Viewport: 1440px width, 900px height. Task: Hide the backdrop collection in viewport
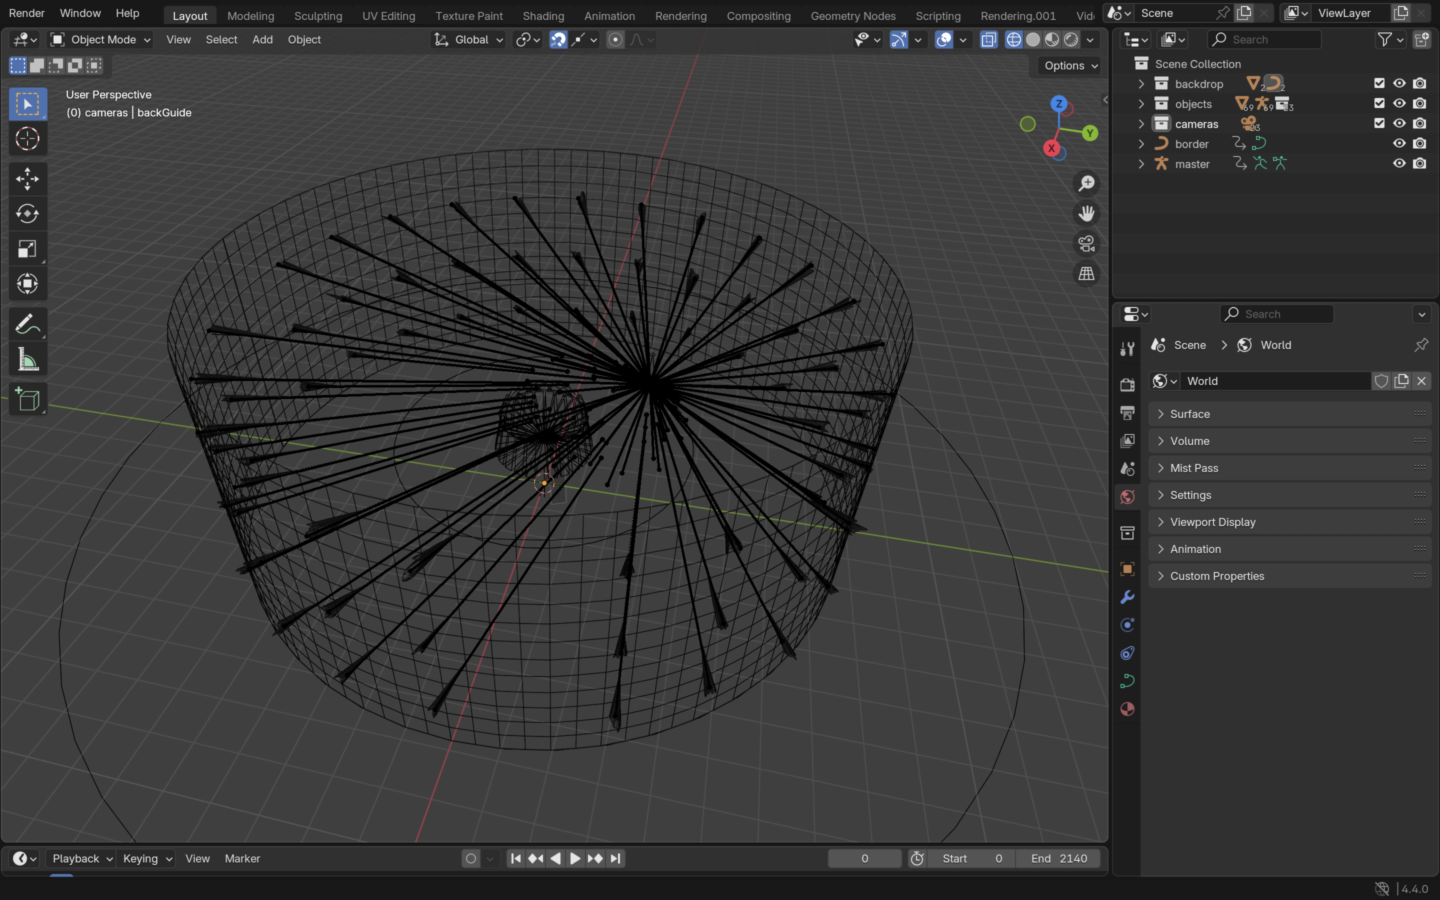(x=1399, y=84)
